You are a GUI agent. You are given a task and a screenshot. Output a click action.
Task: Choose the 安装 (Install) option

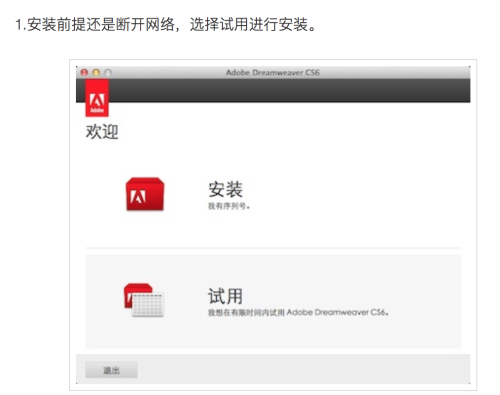point(225,189)
